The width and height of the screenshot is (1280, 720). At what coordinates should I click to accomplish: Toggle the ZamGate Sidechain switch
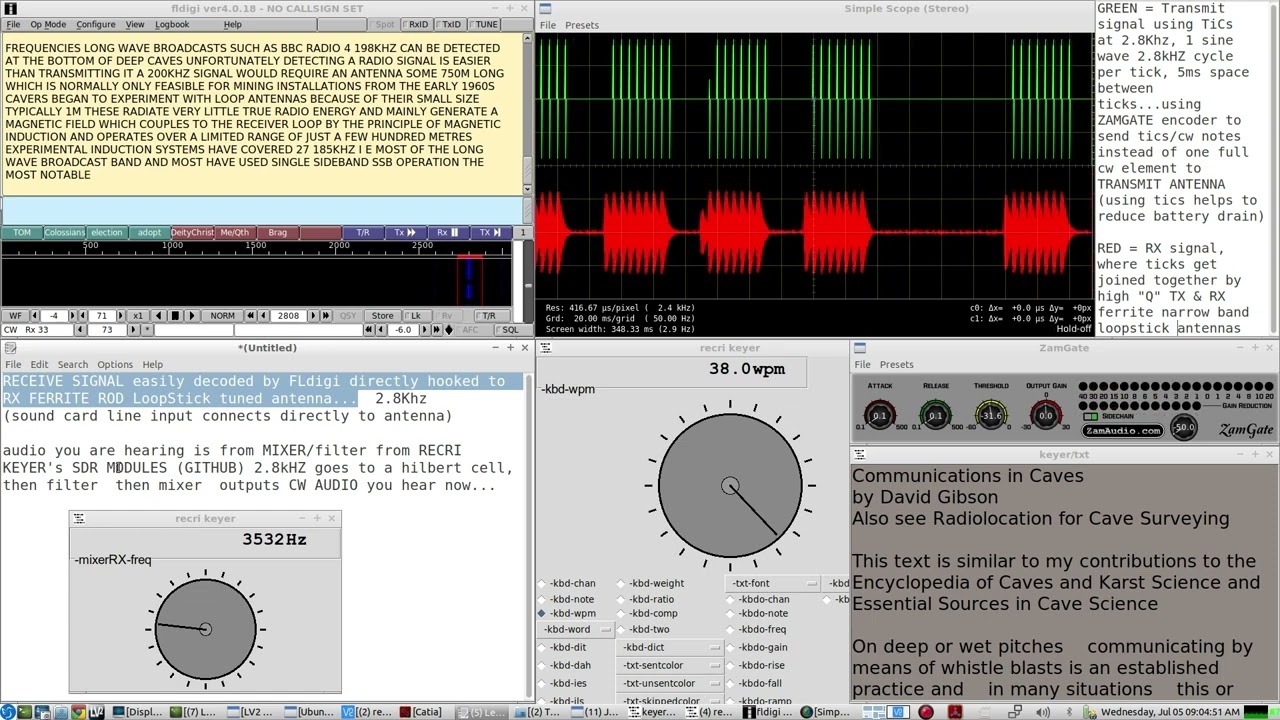click(x=1092, y=417)
